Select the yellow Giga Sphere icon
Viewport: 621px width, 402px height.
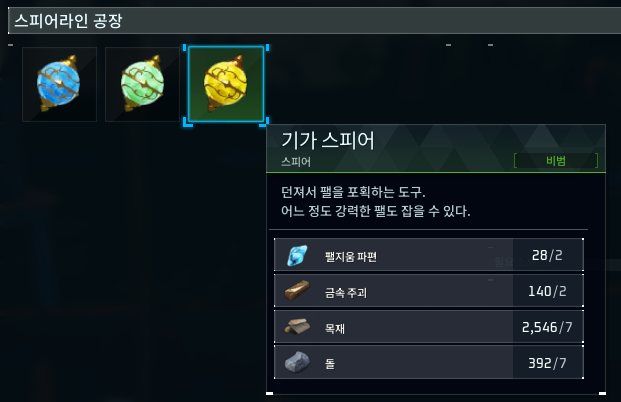pyautogui.click(x=226, y=84)
